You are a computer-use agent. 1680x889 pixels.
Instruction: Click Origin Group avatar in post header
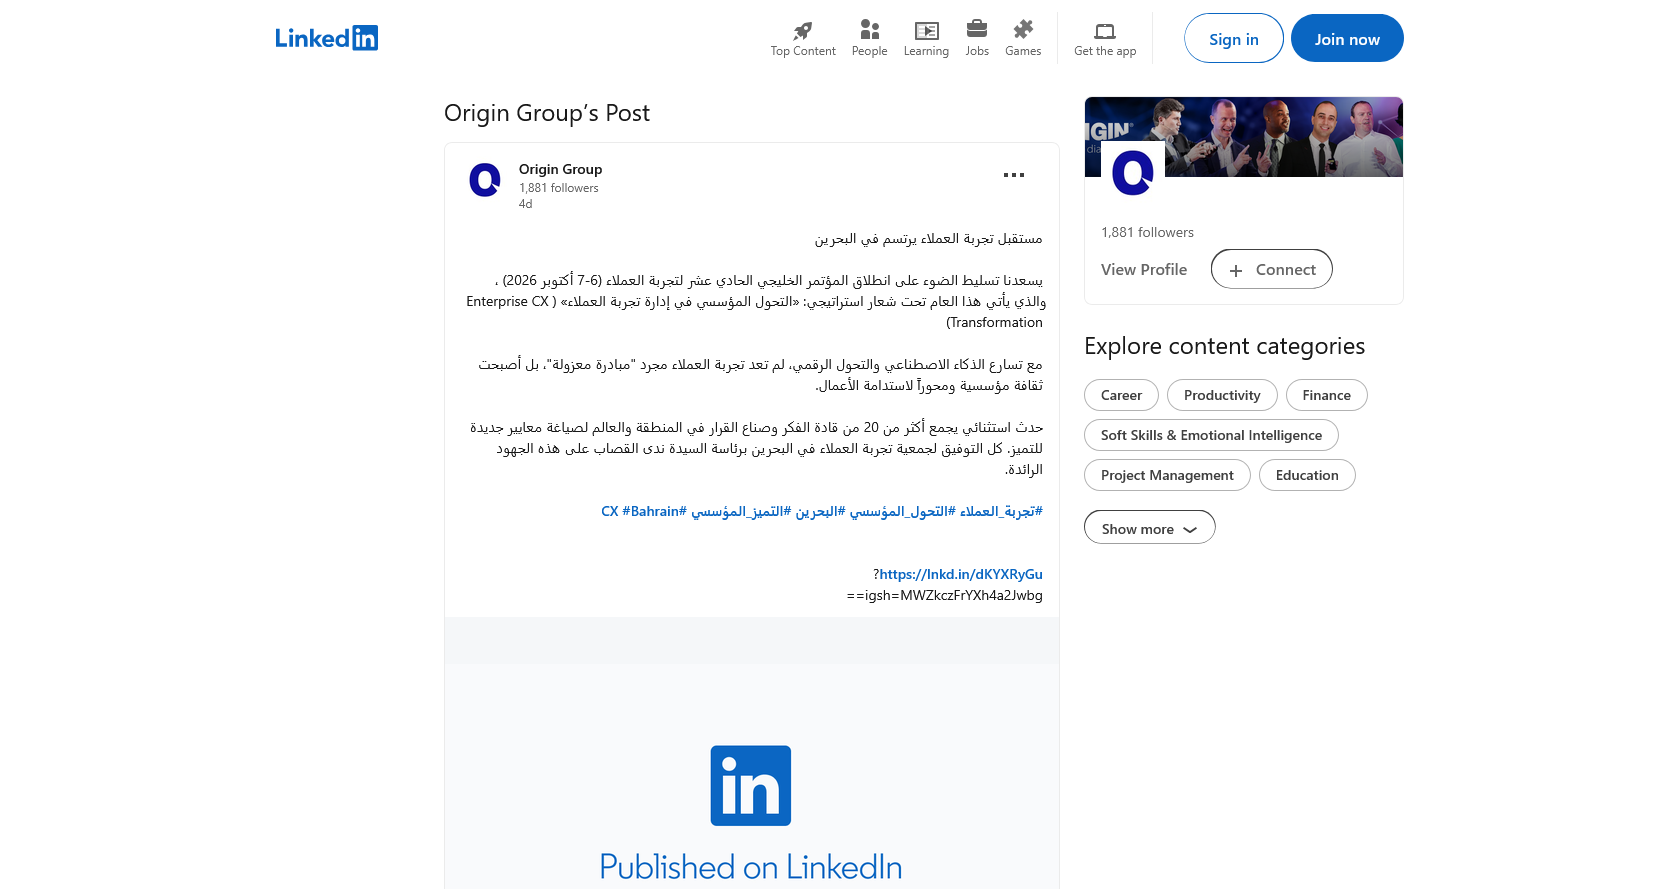[x=485, y=180]
